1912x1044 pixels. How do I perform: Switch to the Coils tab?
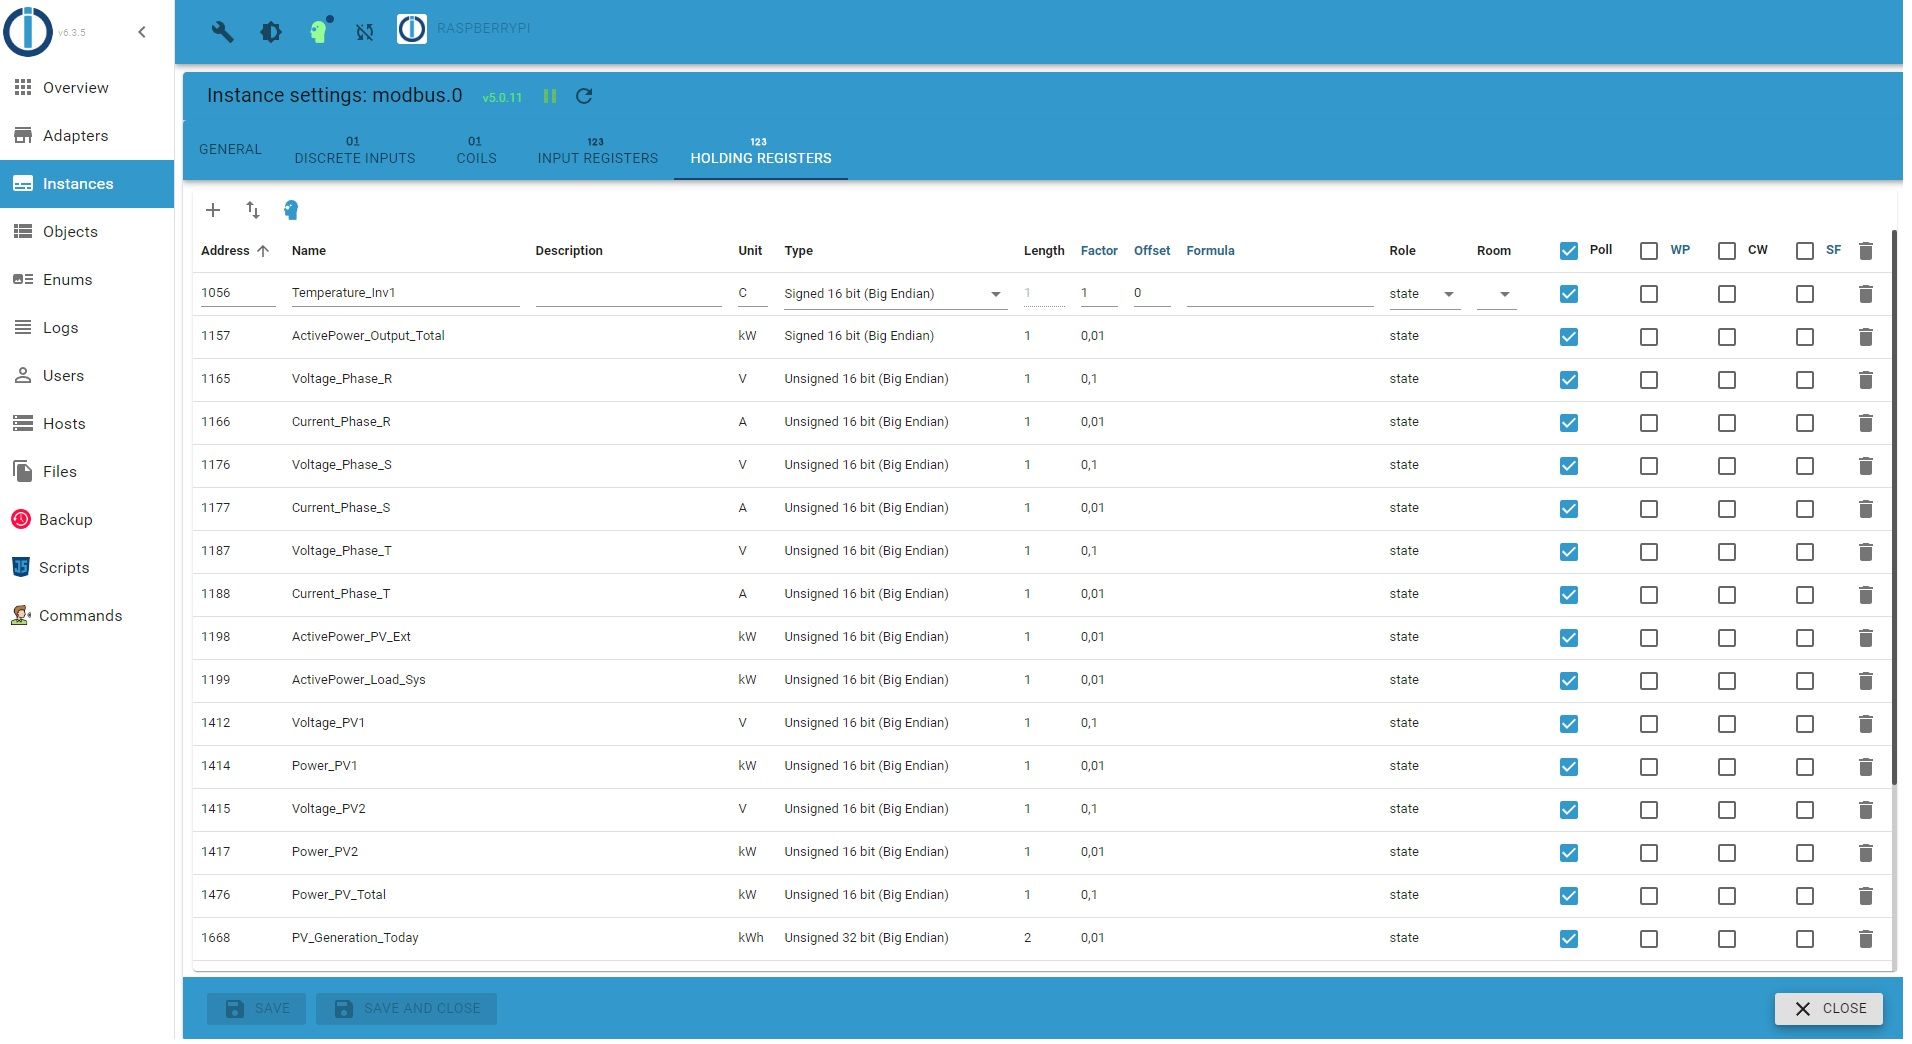[476, 150]
